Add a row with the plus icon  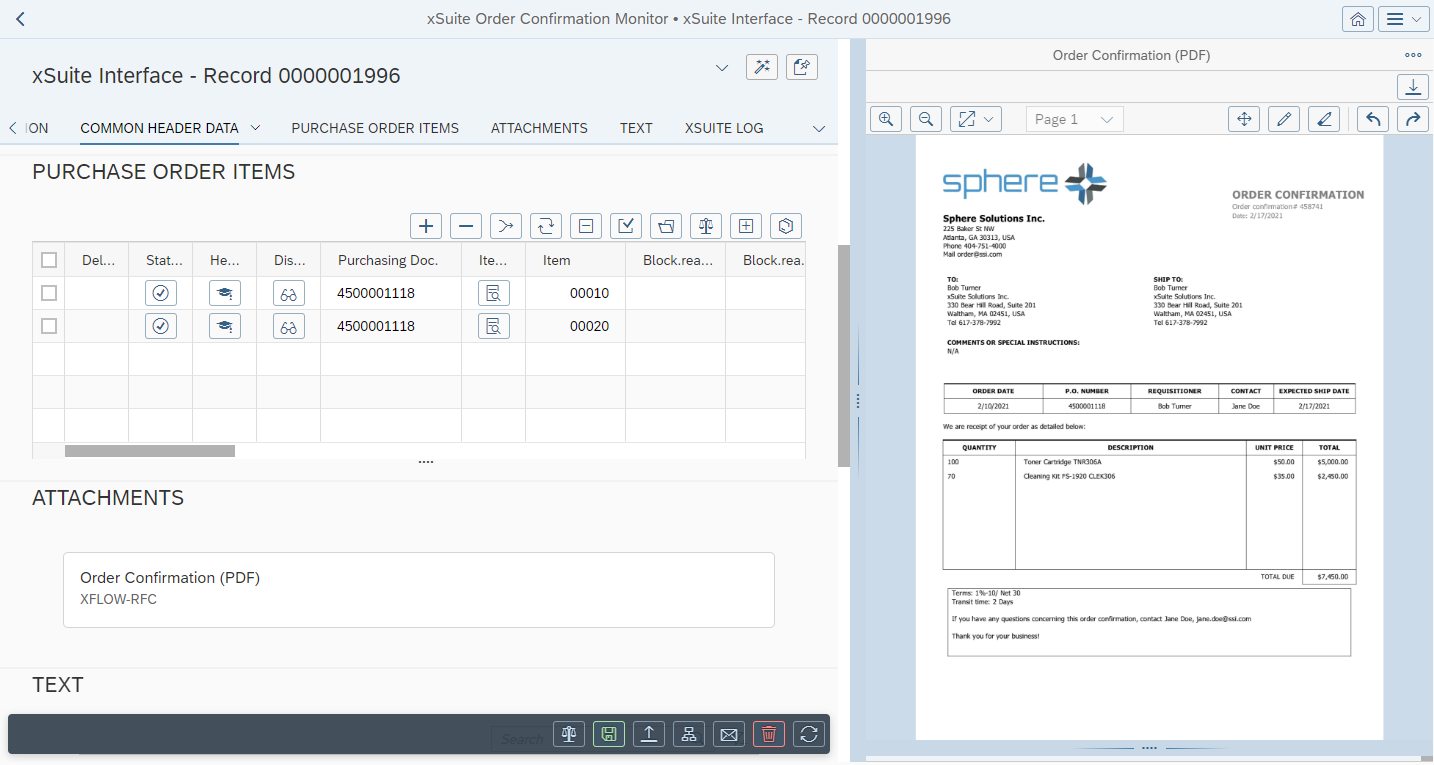click(x=426, y=226)
